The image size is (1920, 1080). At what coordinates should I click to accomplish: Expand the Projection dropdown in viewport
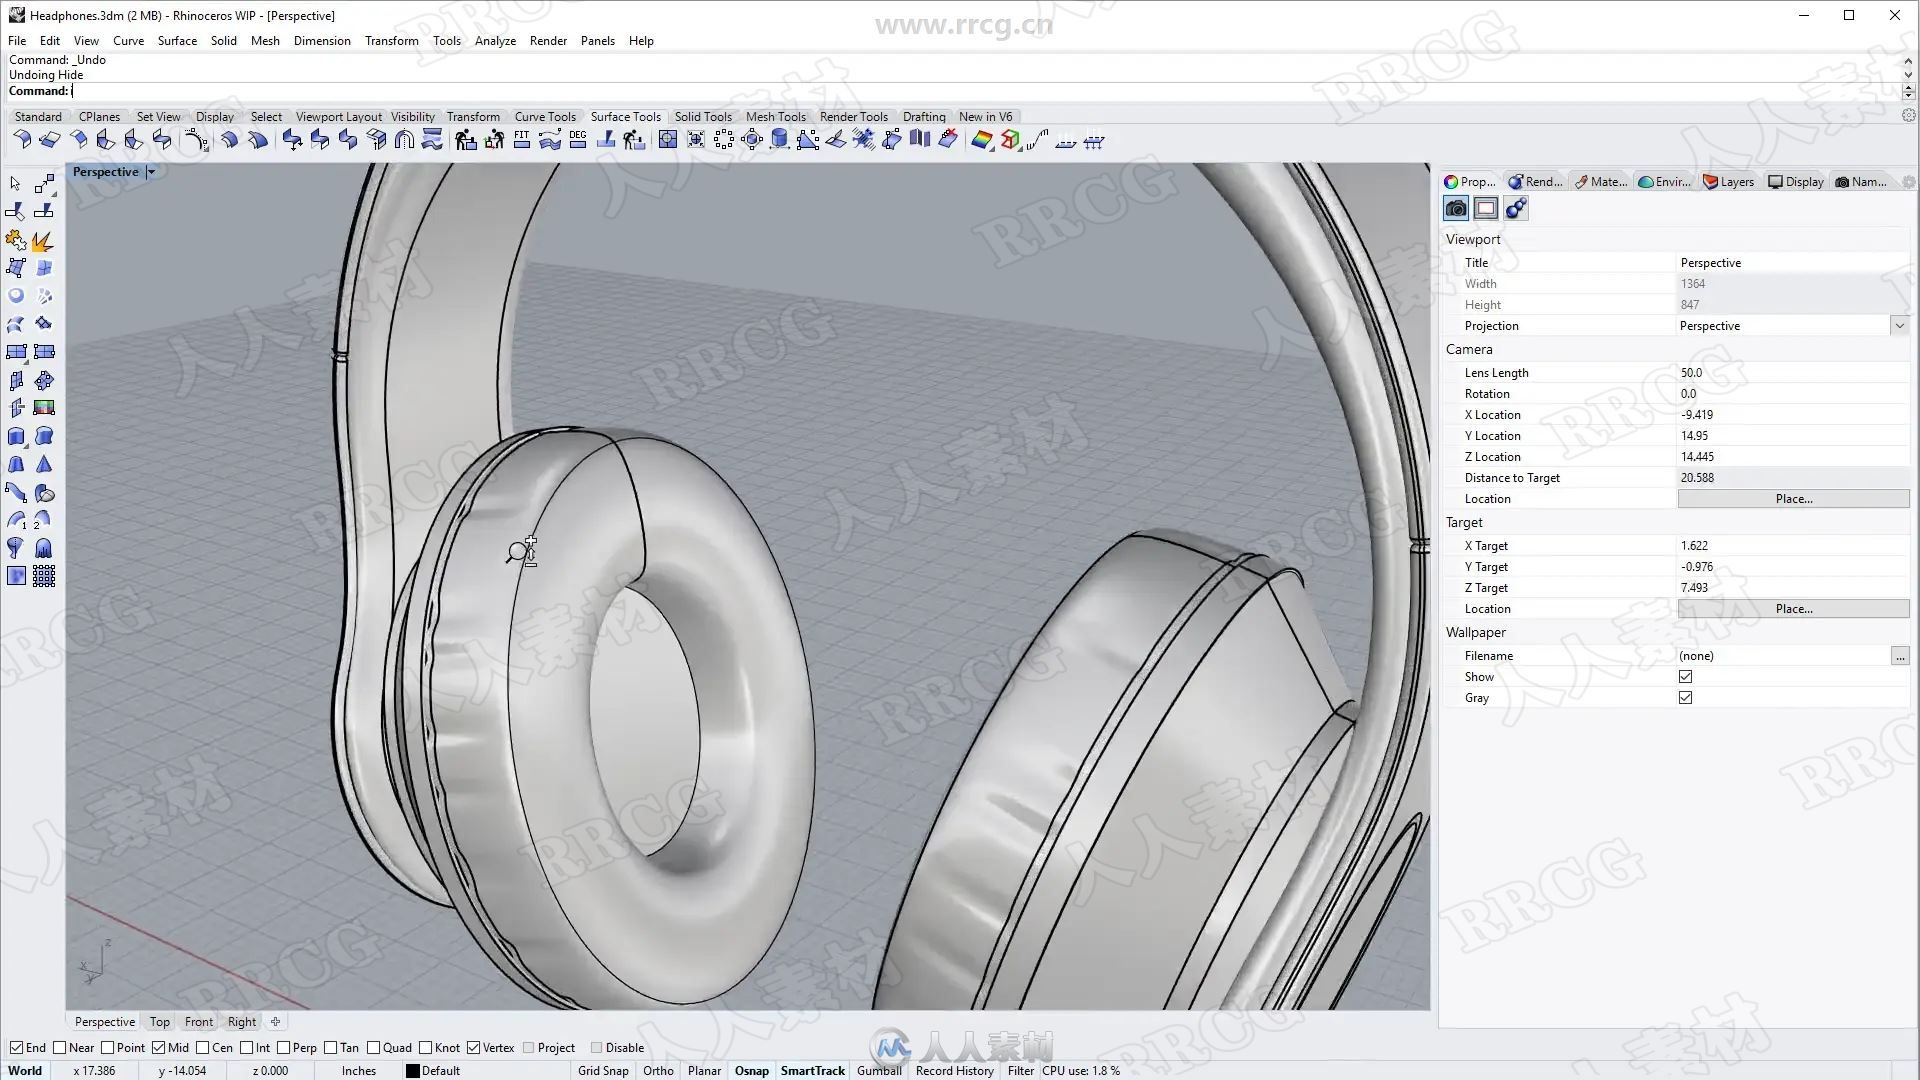1900,326
